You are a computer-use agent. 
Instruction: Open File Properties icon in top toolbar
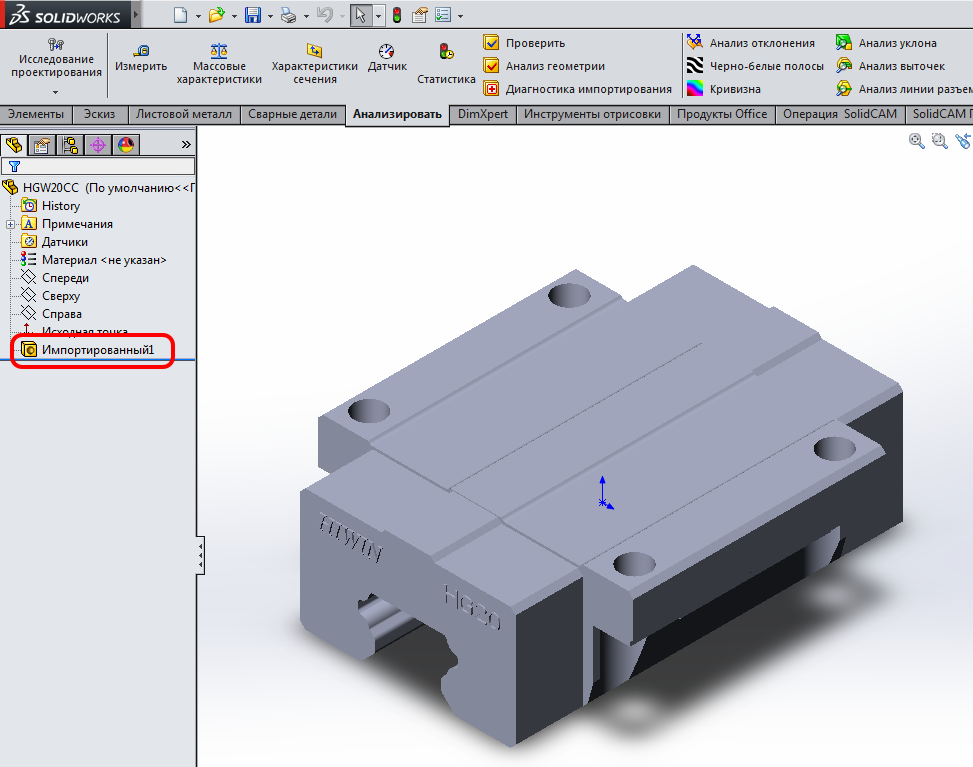[420, 15]
